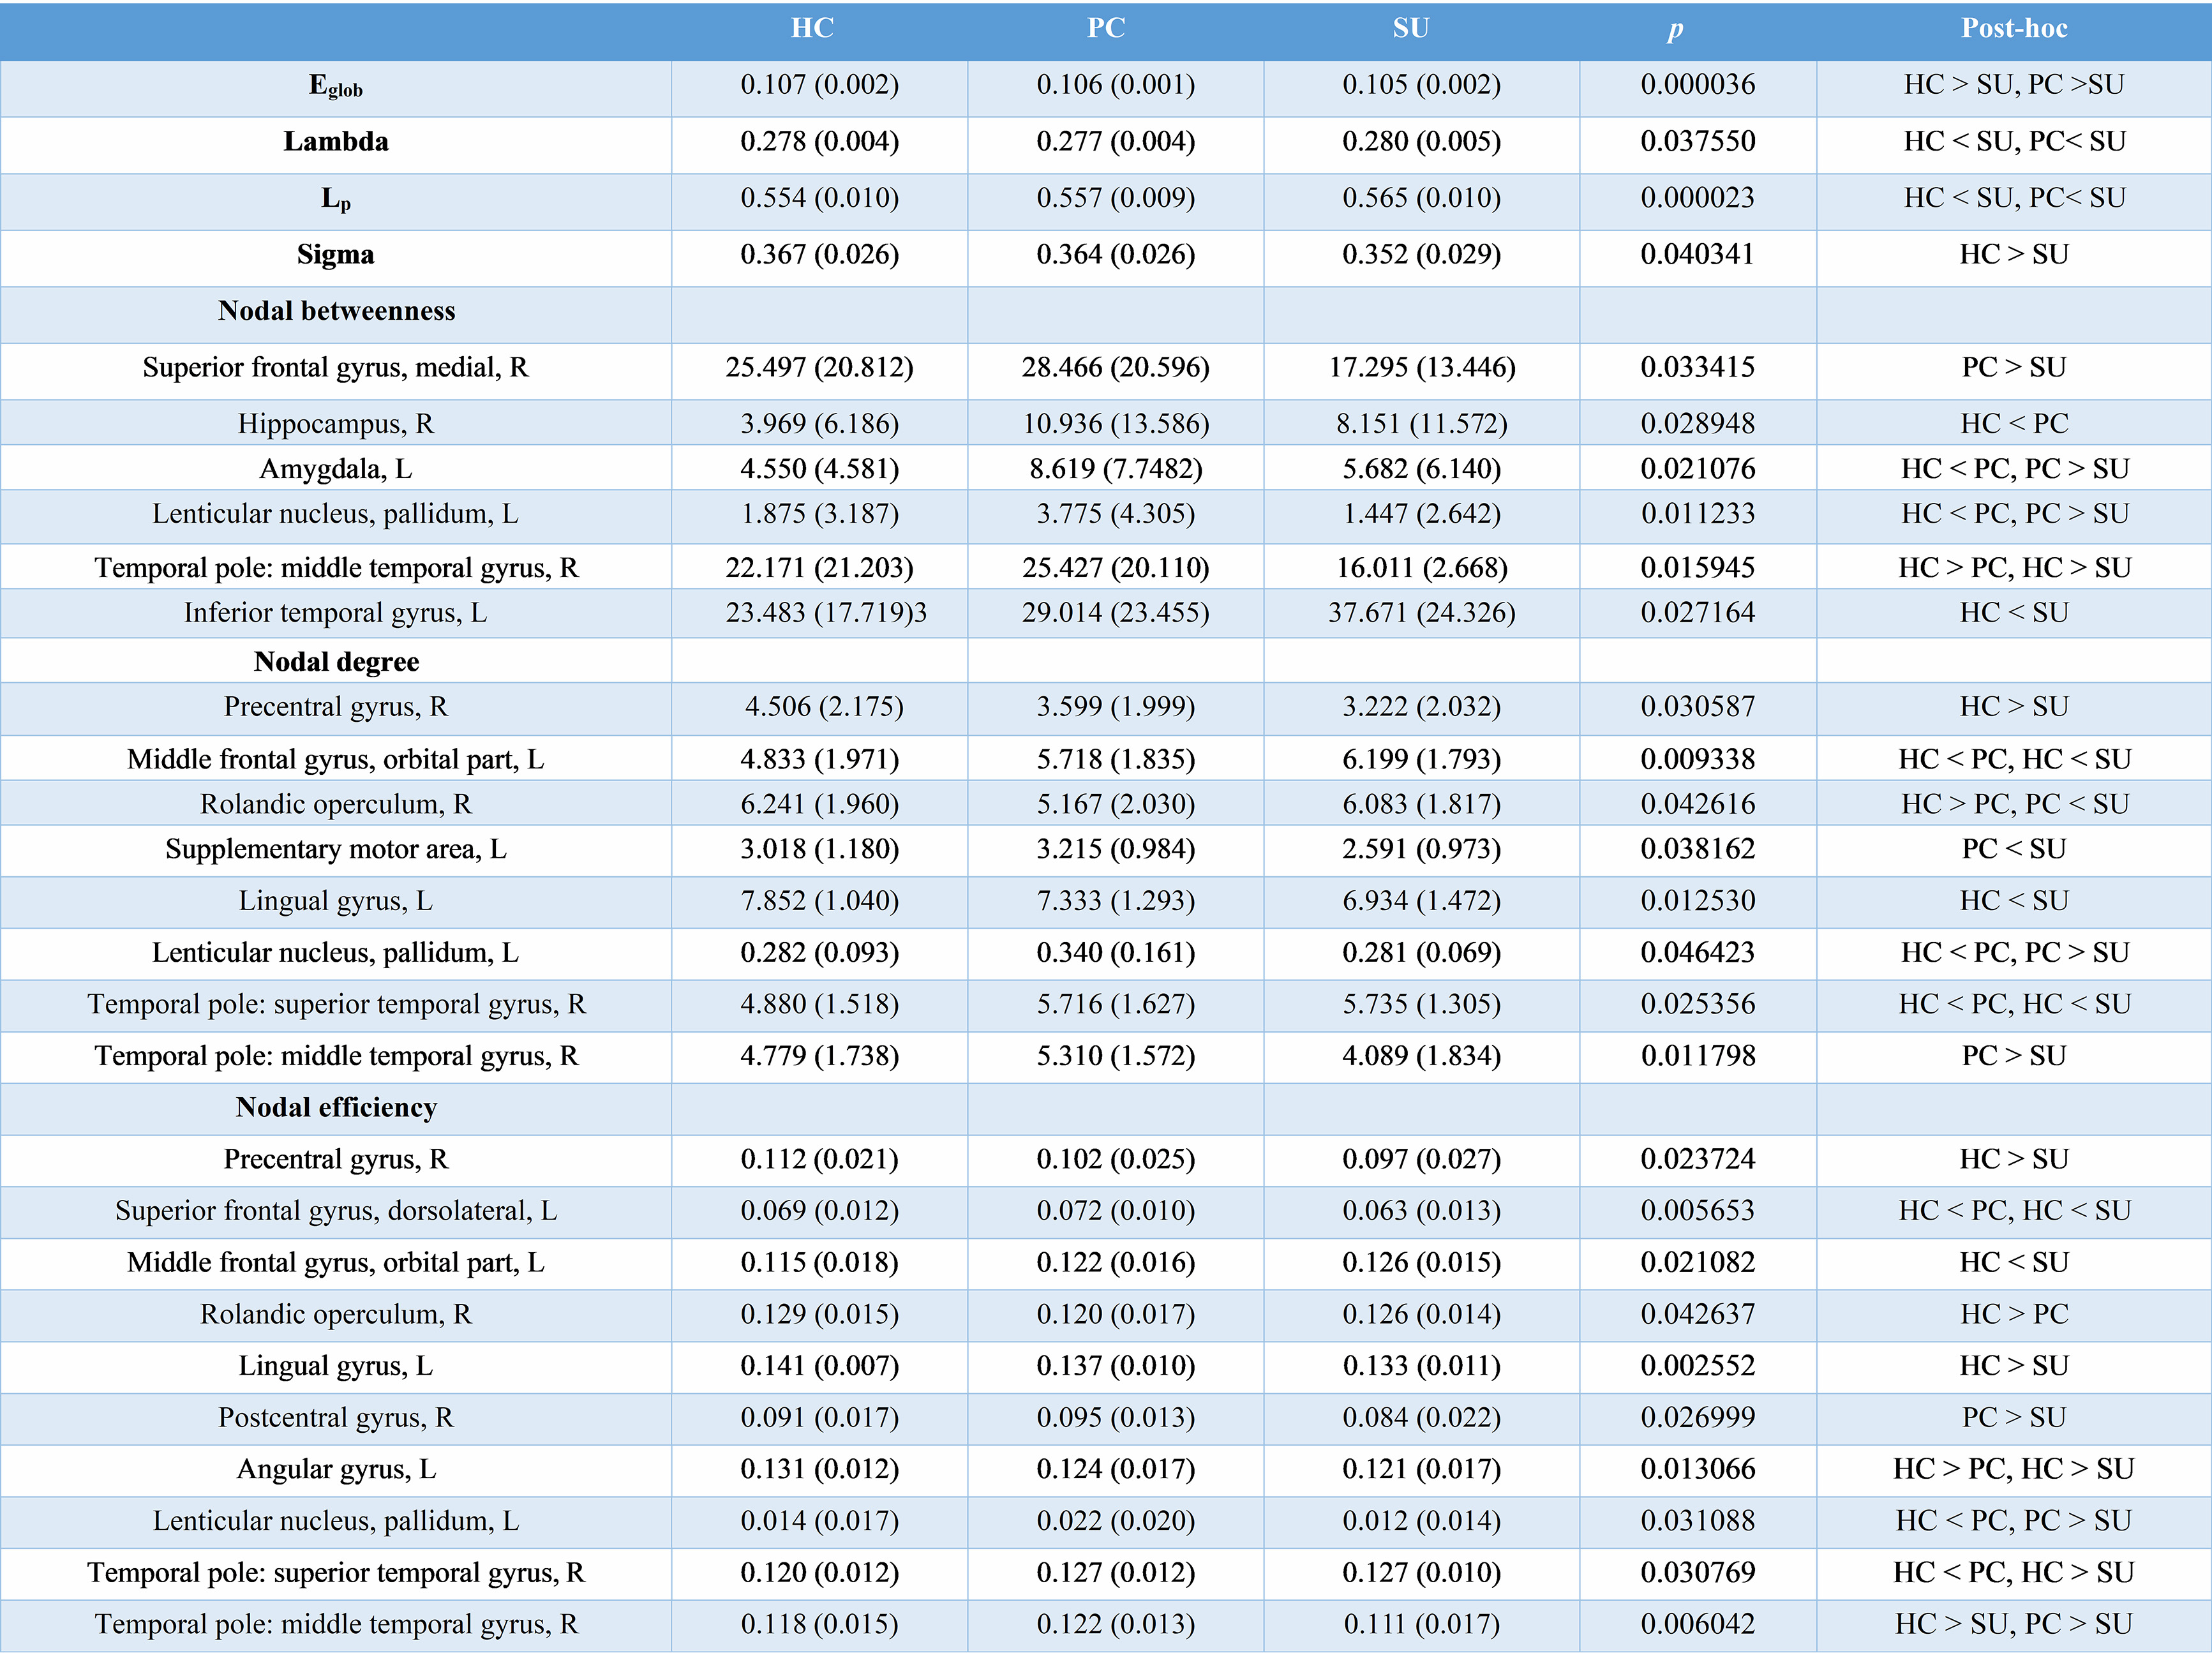Click the Nodal betweenness section heading

coord(335,311)
